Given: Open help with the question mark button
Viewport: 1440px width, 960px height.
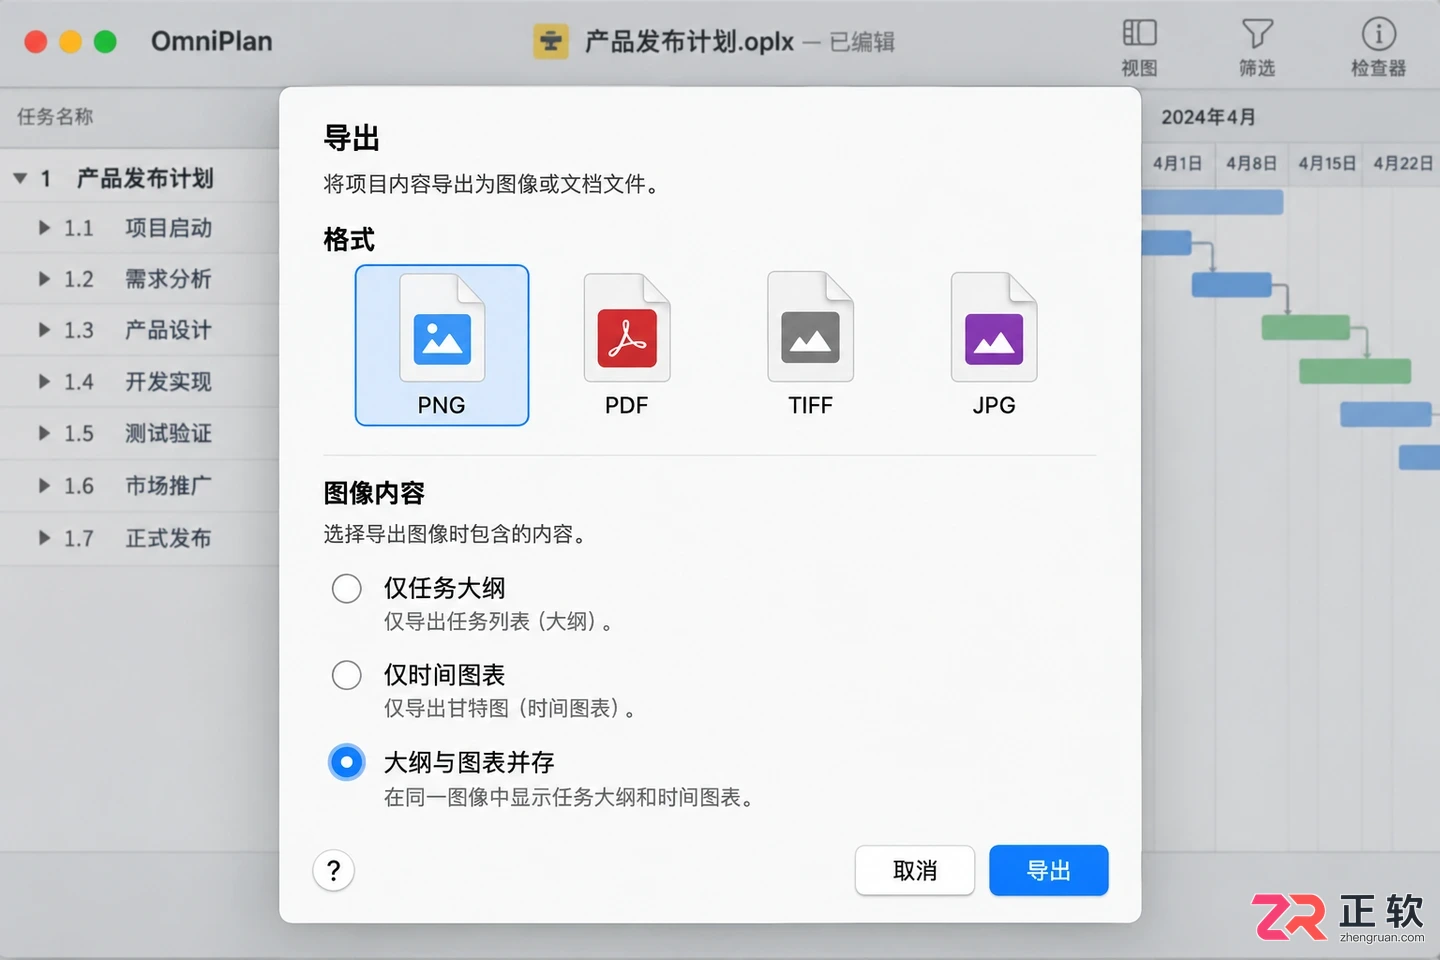Looking at the screenshot, I should point(334,871).
